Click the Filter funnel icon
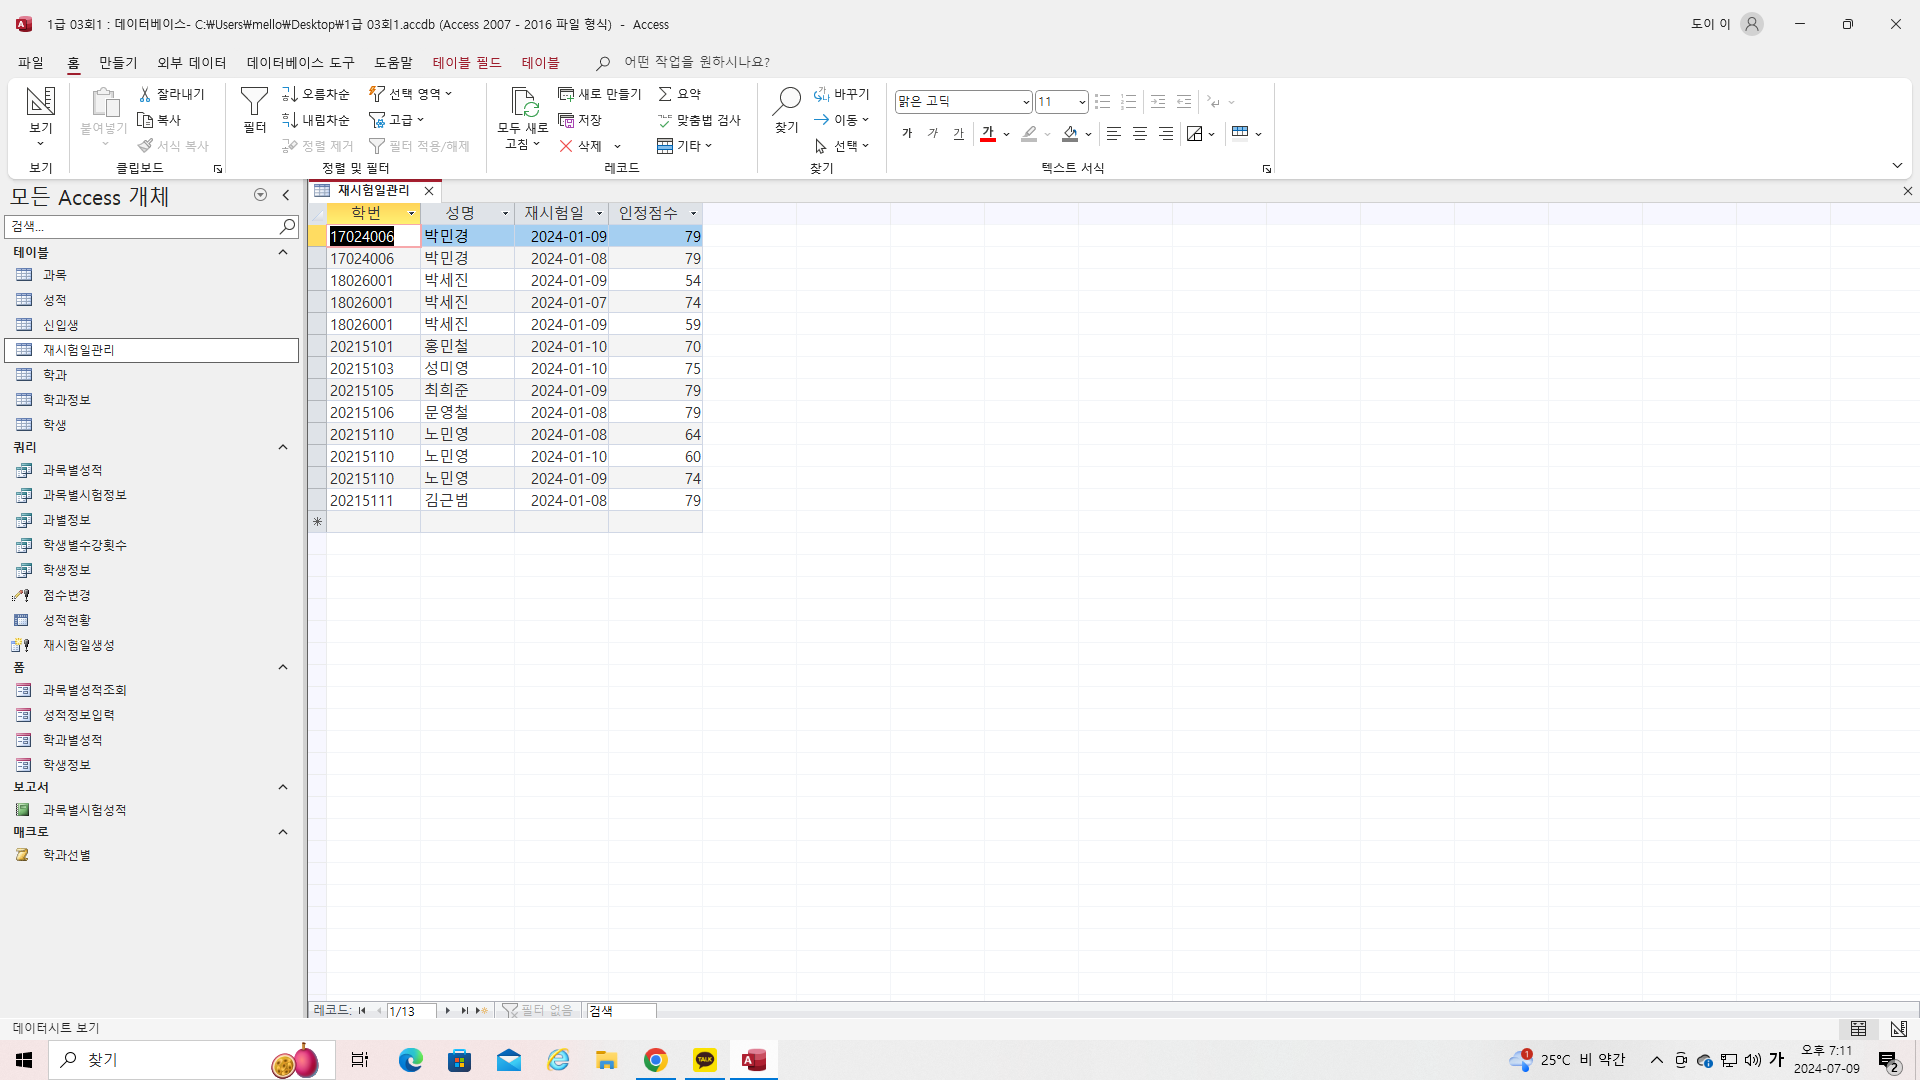Screen dimensions: 1920x1080 254,101
